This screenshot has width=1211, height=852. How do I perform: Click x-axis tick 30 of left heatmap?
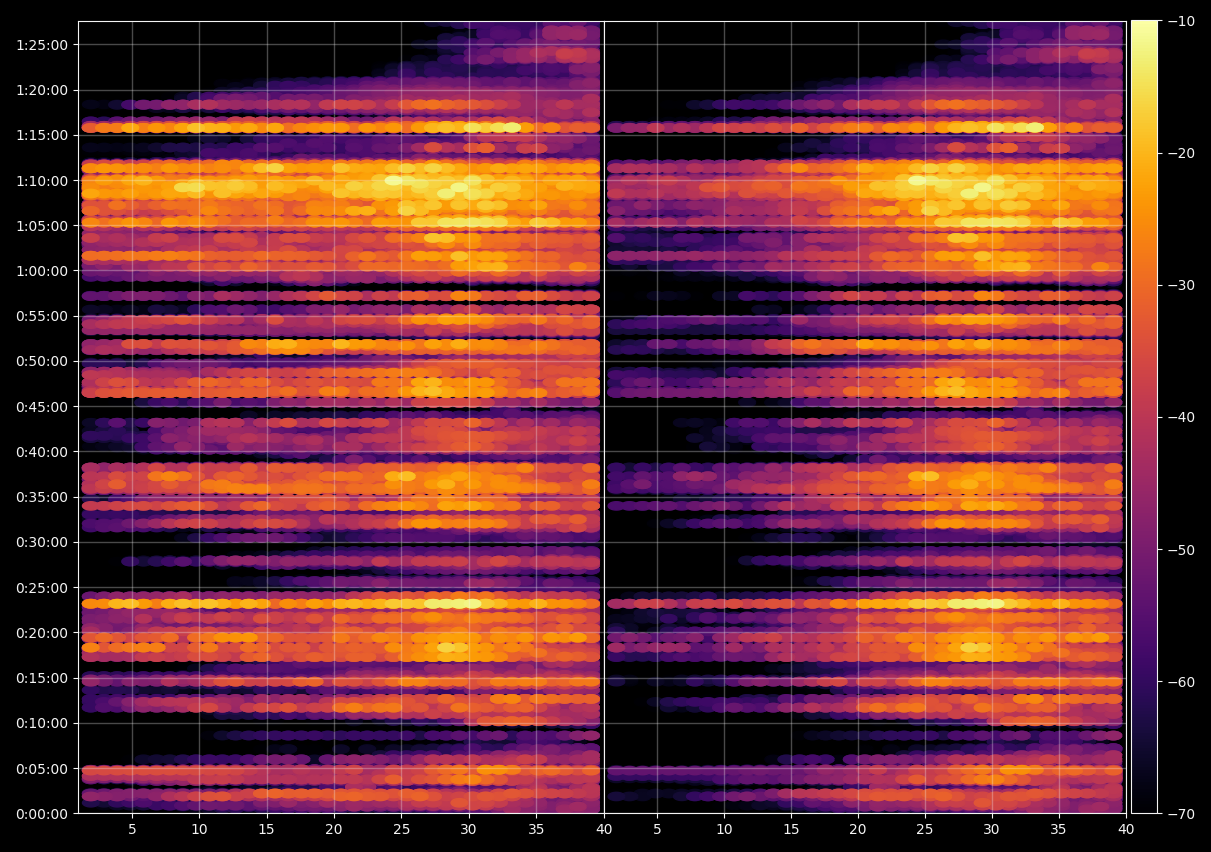(469, 830)
